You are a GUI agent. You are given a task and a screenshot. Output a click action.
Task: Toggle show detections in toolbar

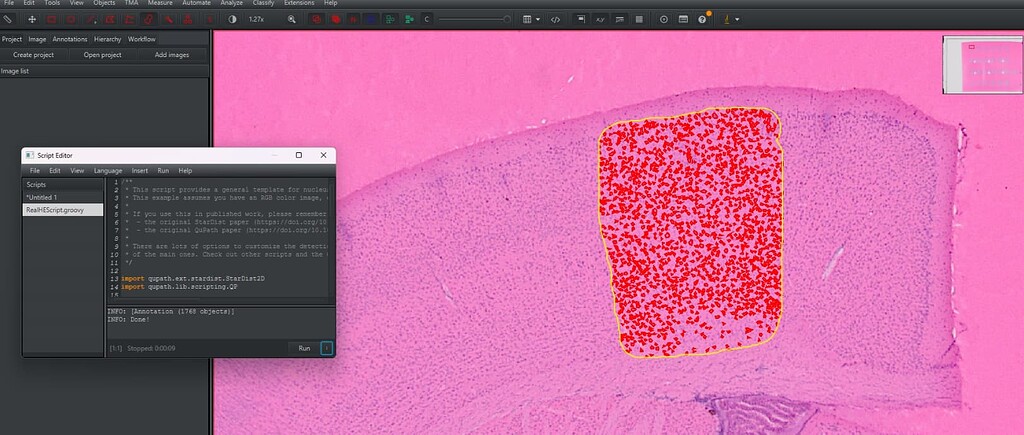click(x=336, y=20)
